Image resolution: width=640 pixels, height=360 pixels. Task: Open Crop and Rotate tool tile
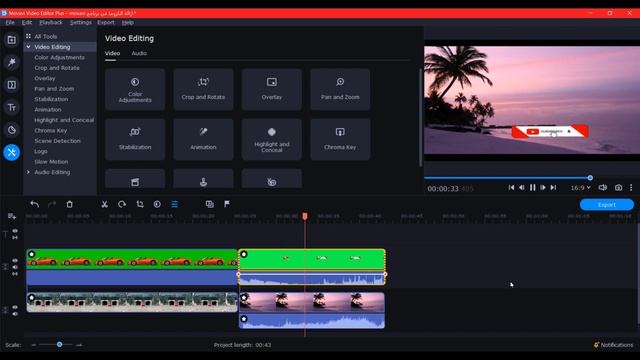[203, 89]
